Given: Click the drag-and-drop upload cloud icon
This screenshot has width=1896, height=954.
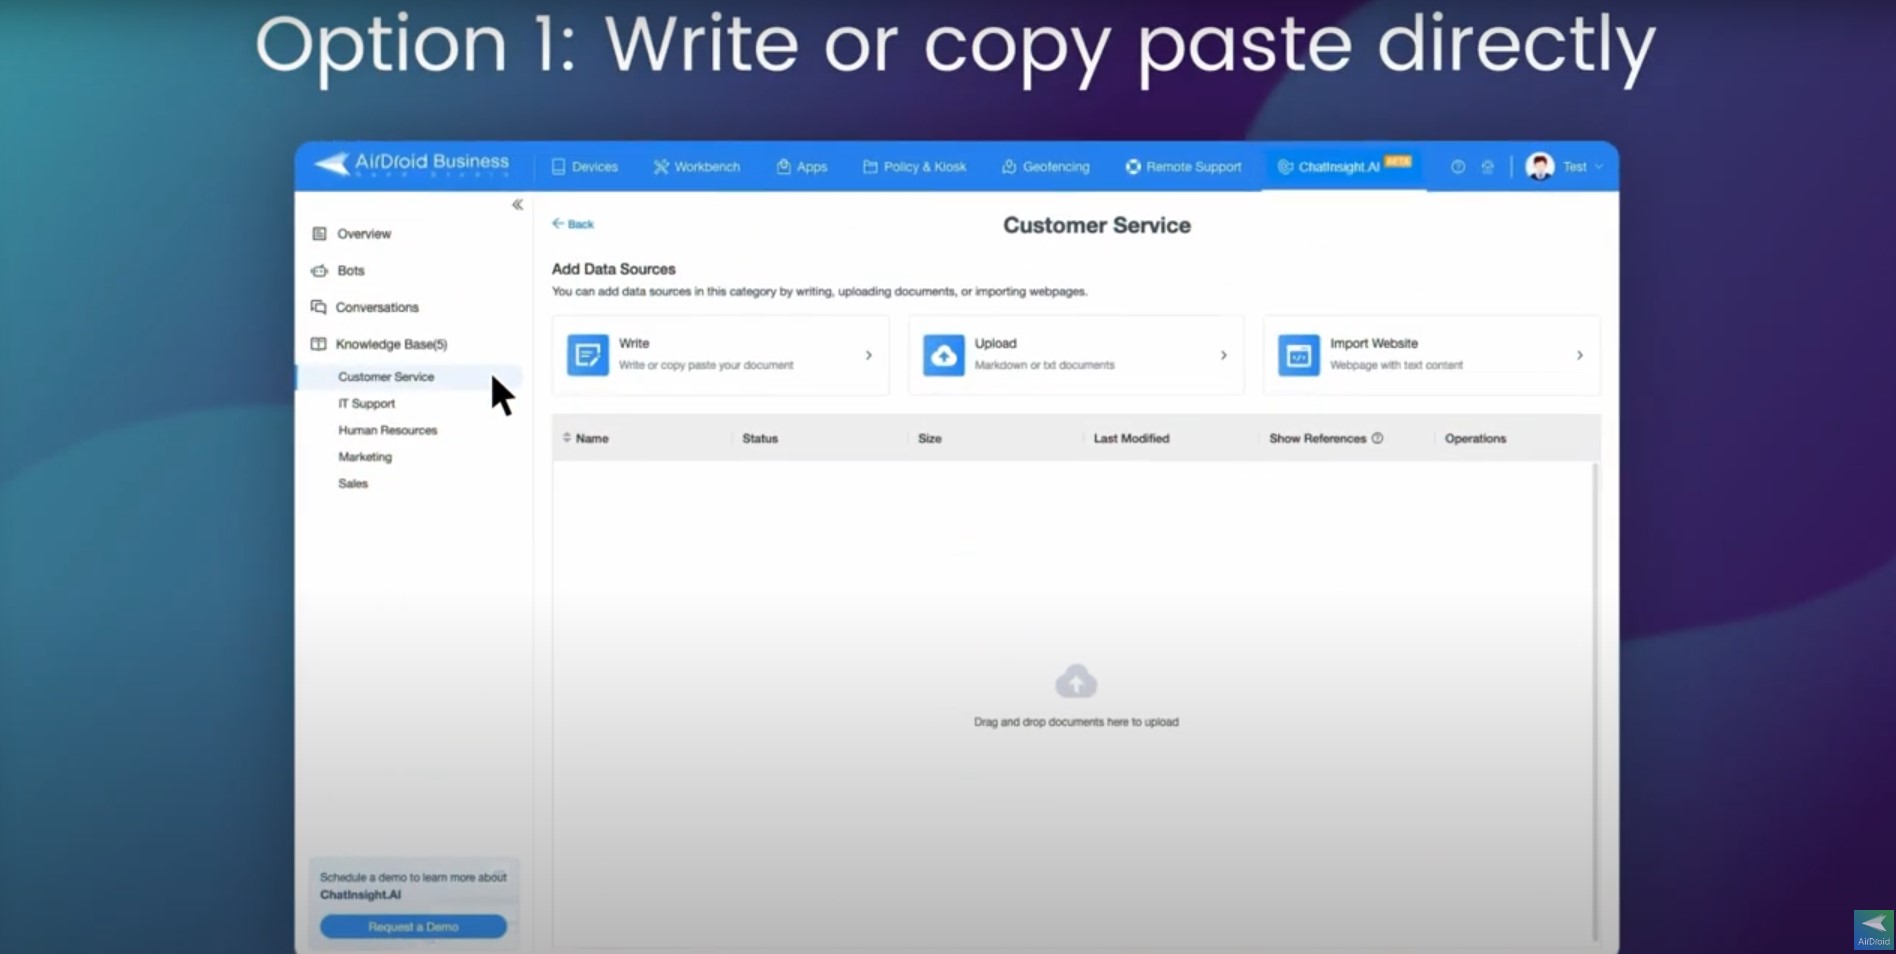Looking at the screenshot, I should [x=1076, y=682].
